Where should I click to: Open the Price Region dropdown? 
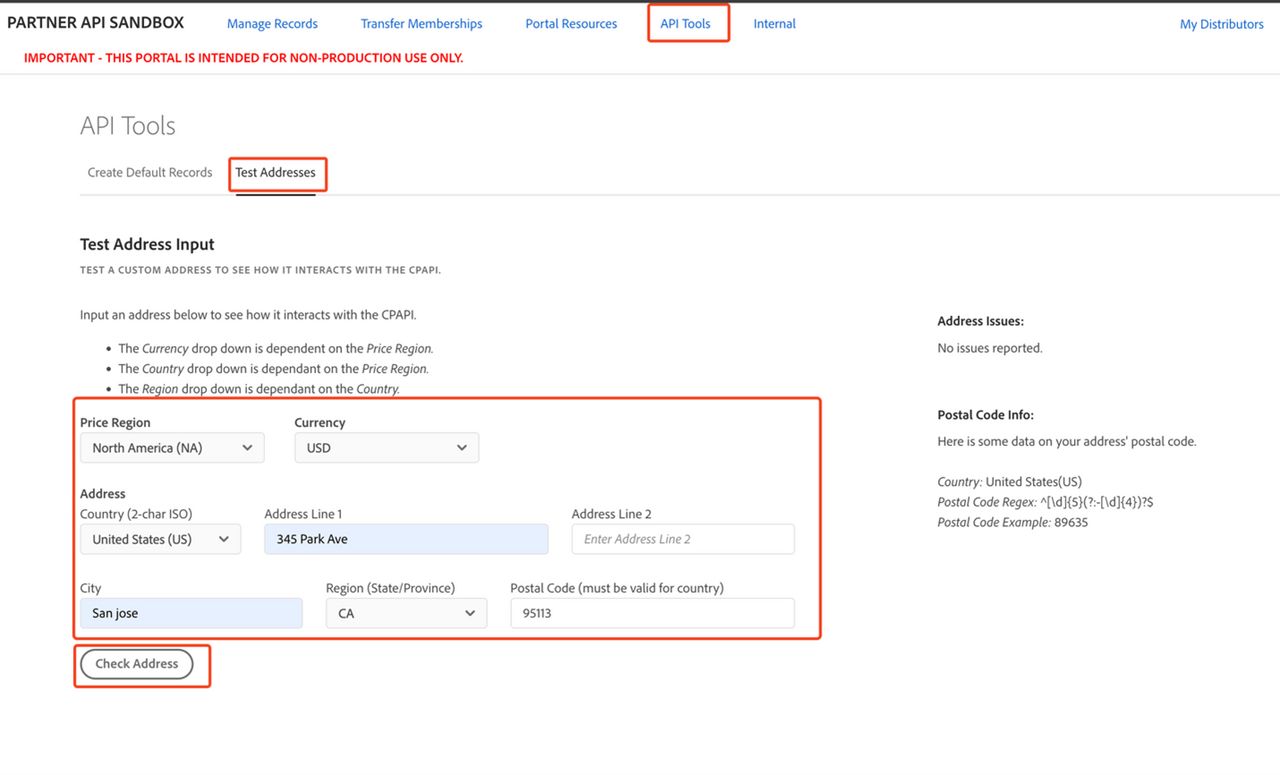click(x=172, y=448)
